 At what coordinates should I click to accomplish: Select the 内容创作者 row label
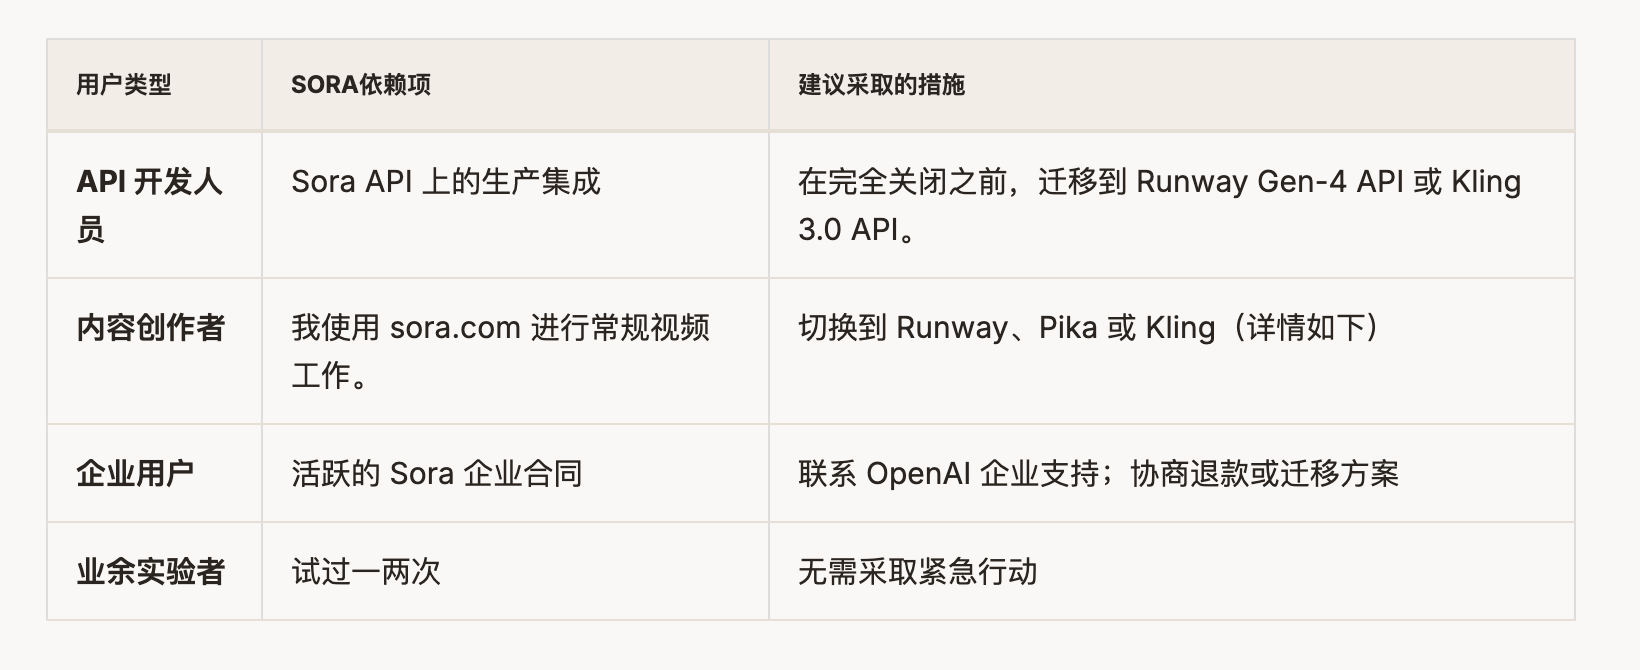[x=151, y=328]
